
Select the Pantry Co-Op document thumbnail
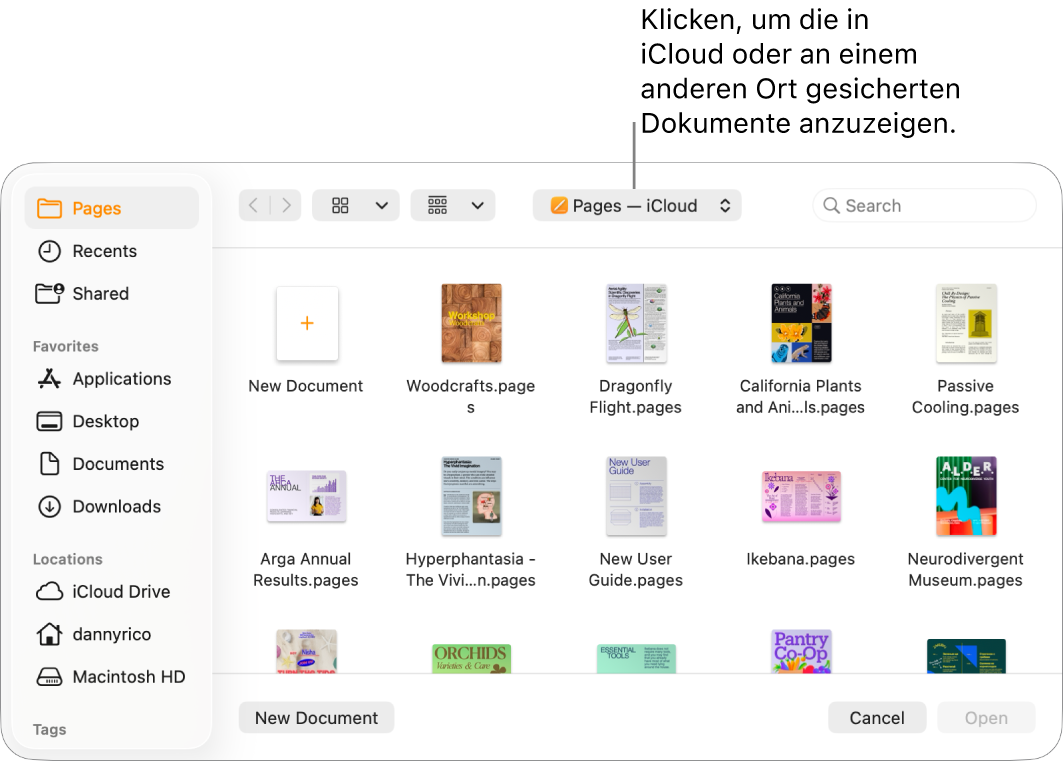[801, 652]
